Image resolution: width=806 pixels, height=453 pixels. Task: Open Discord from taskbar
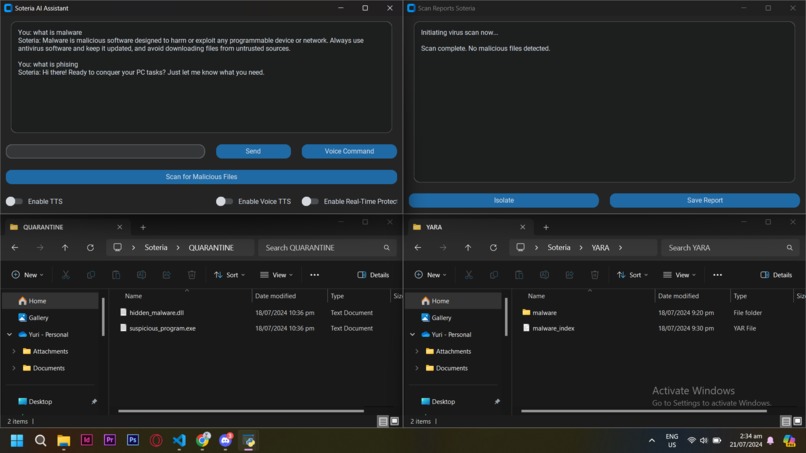(x=226, y=441)
